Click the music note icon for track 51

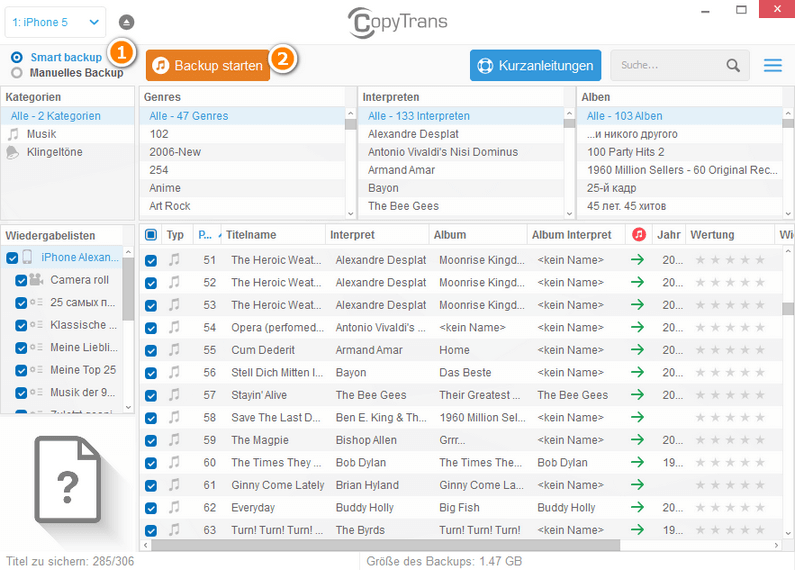pos(174,260)
